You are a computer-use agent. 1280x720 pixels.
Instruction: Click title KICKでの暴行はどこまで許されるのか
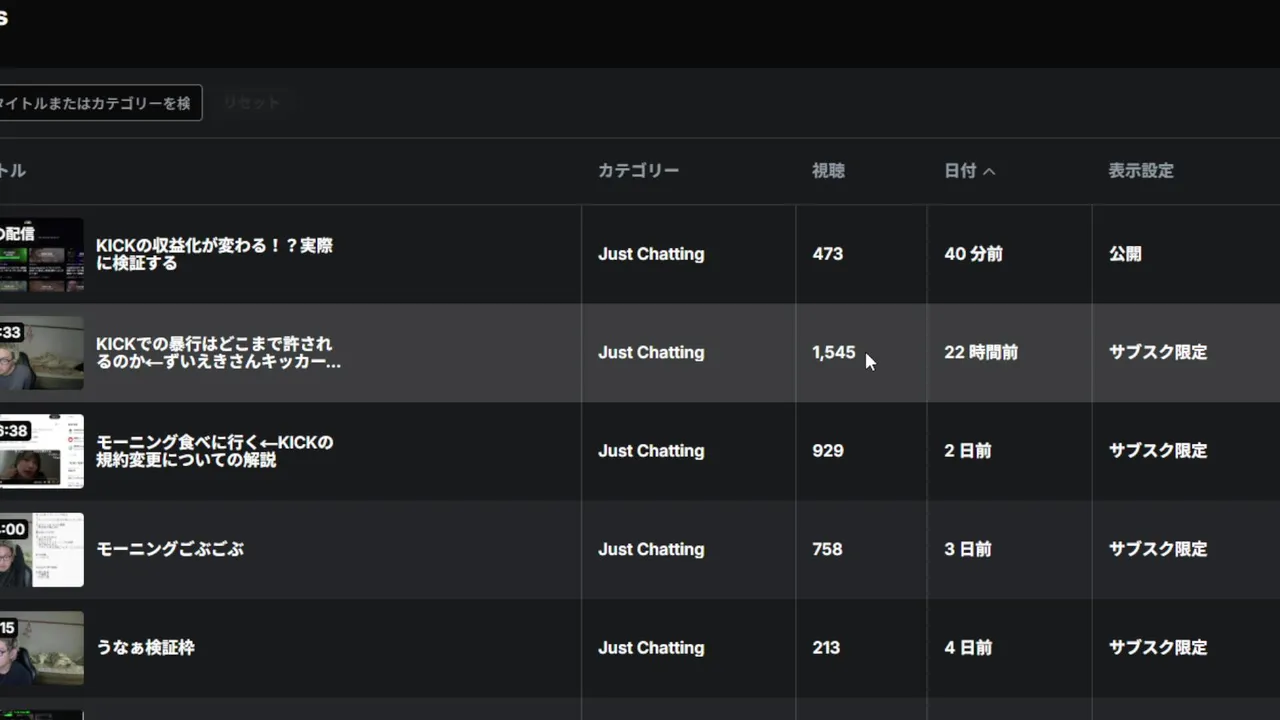tap(217, 352)
